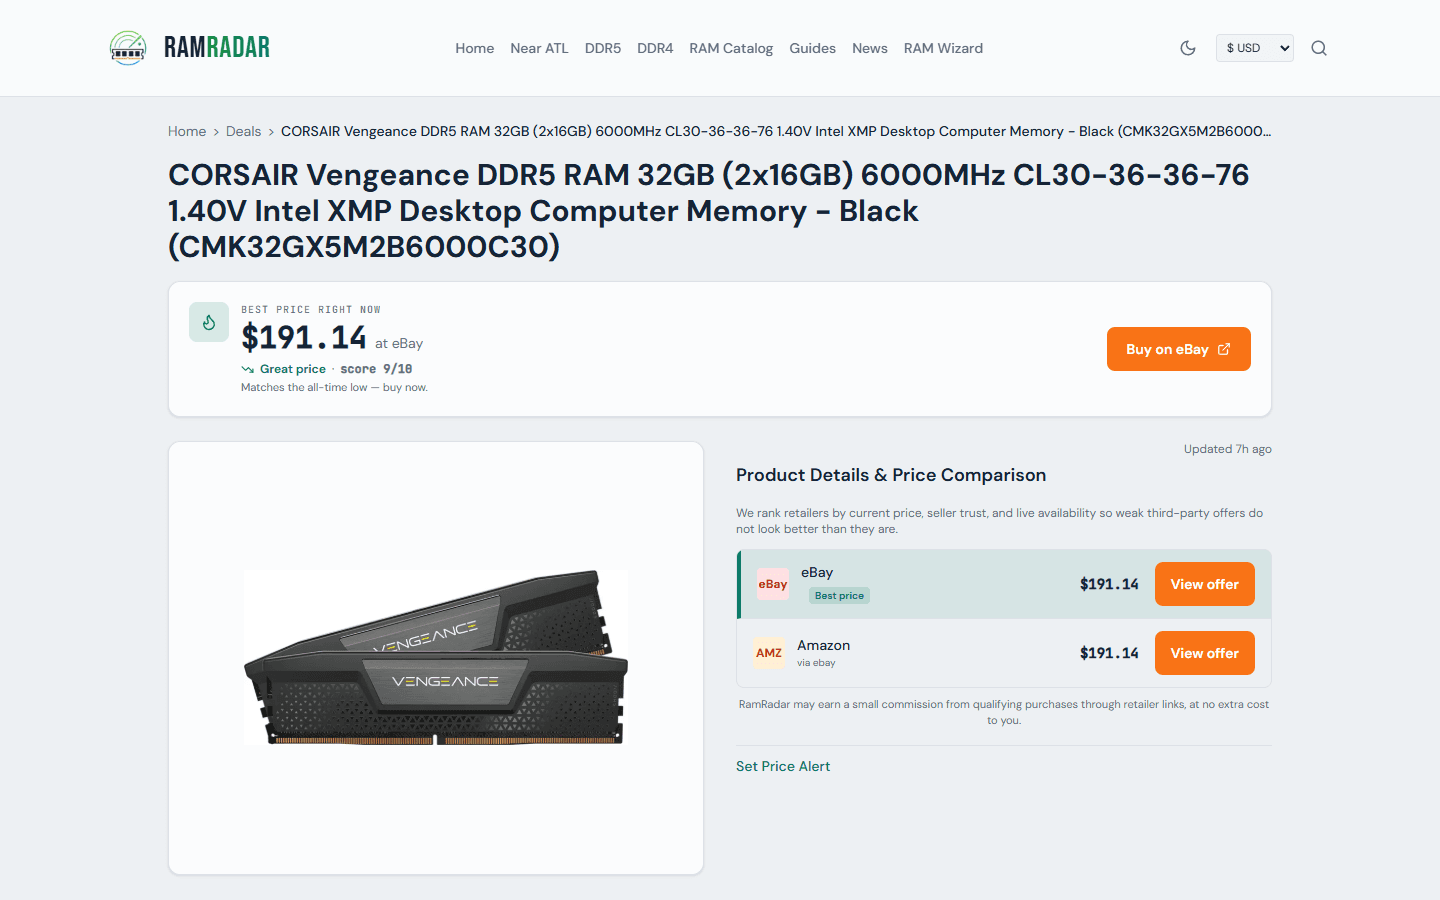Image resolution: width=1440 pixels, height=900 pixels.
Task: Click 'Product Details & Price Comparison' heading
Action: (891, 475)
